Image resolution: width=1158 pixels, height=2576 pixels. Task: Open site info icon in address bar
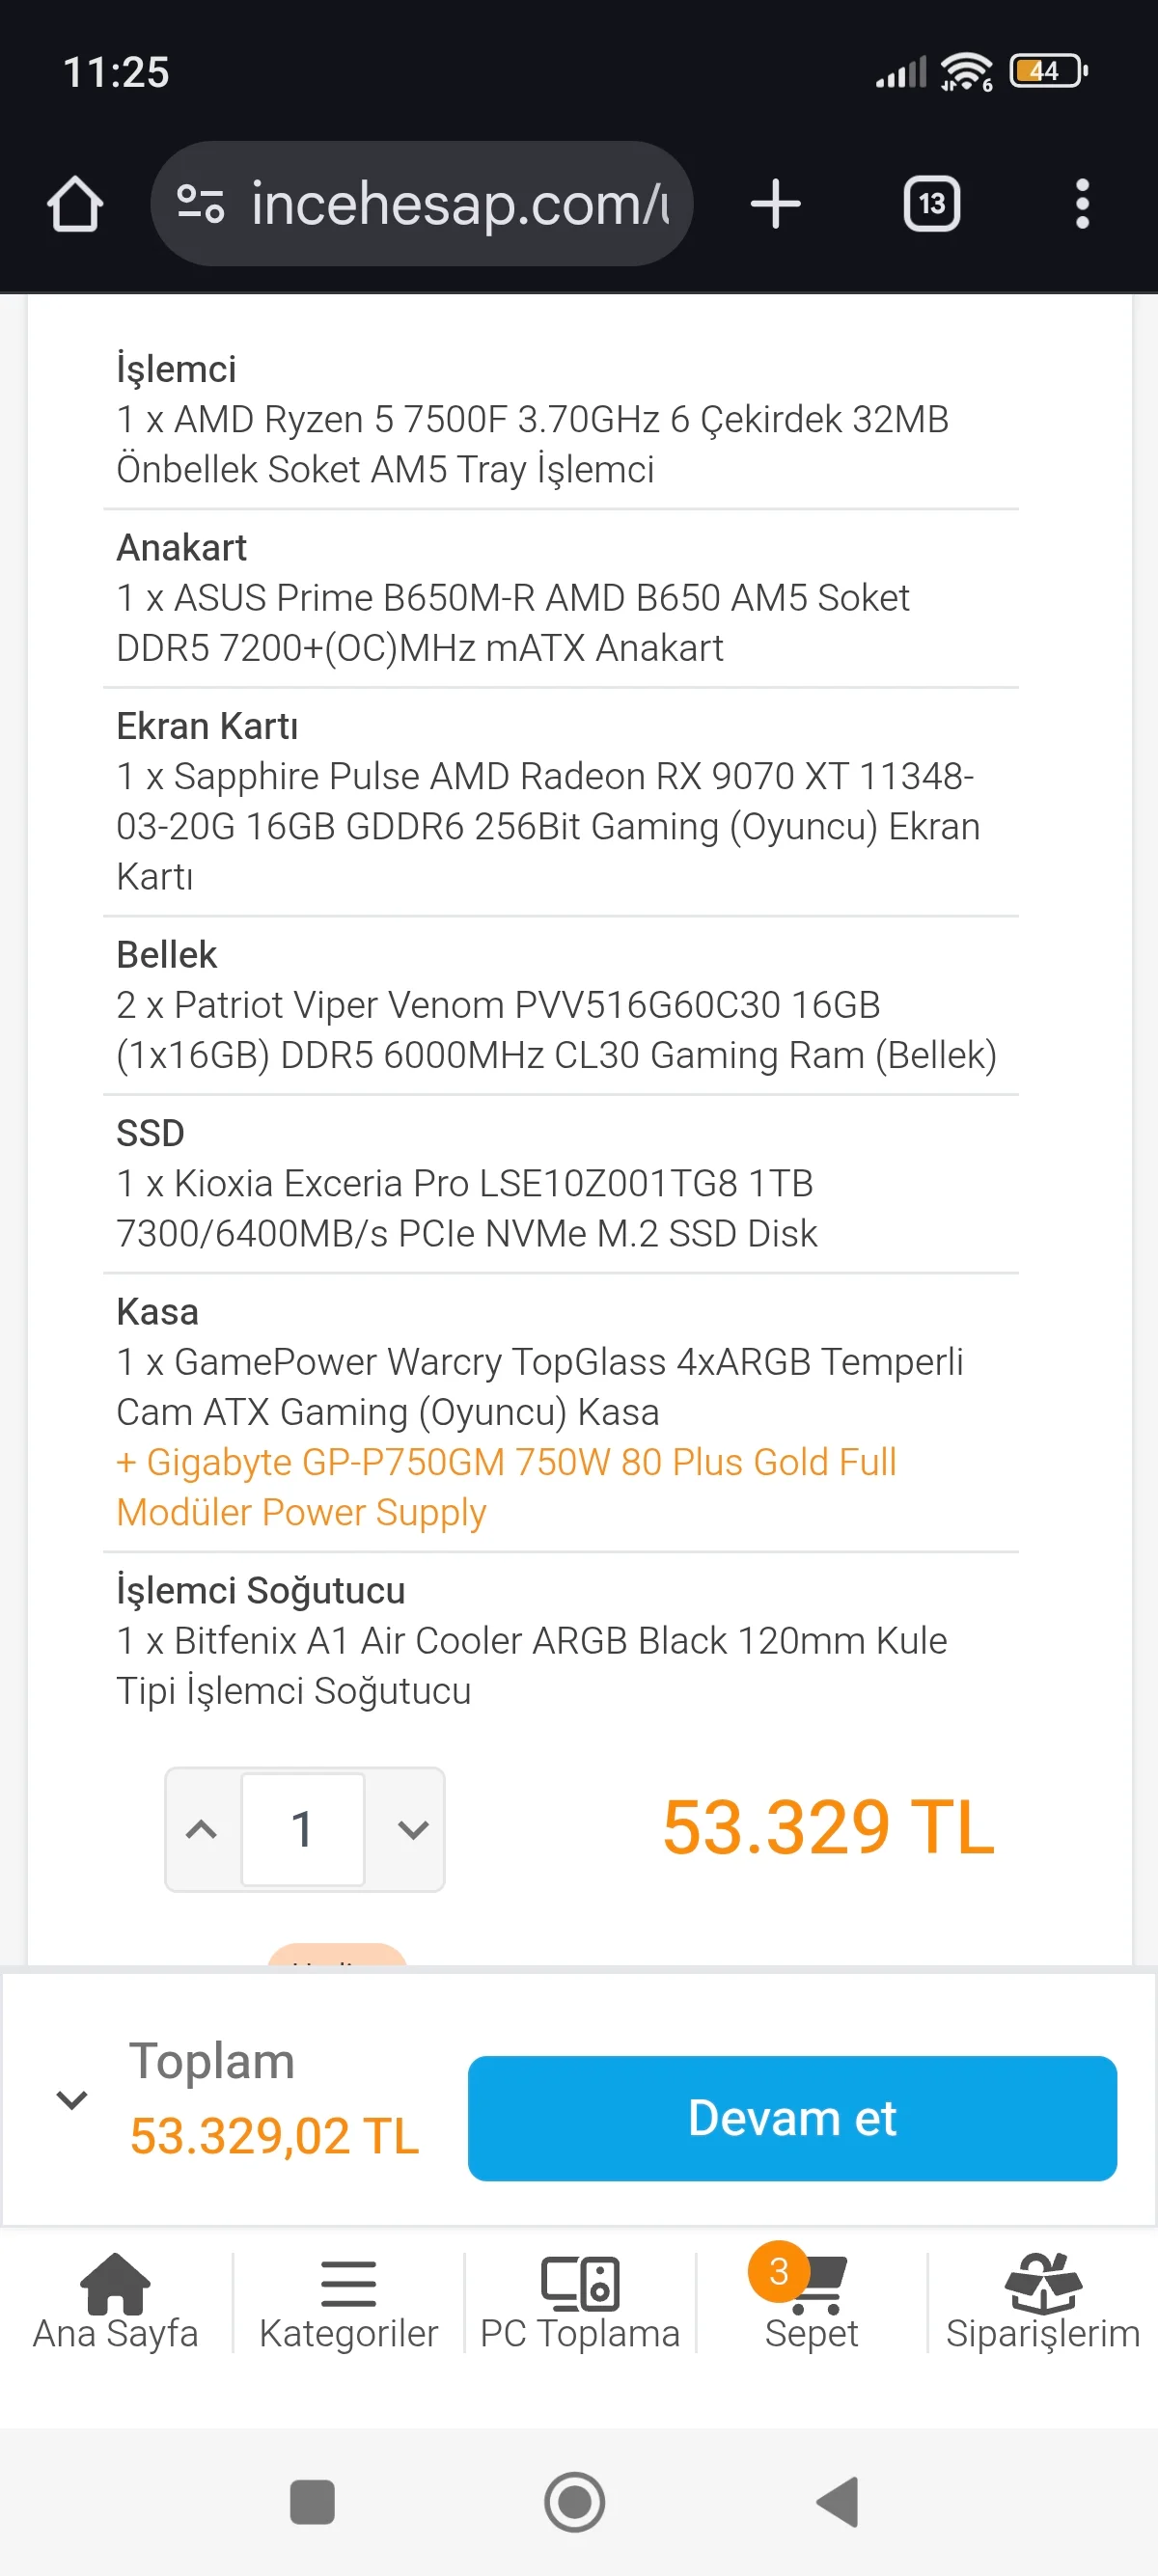point(200,204)
